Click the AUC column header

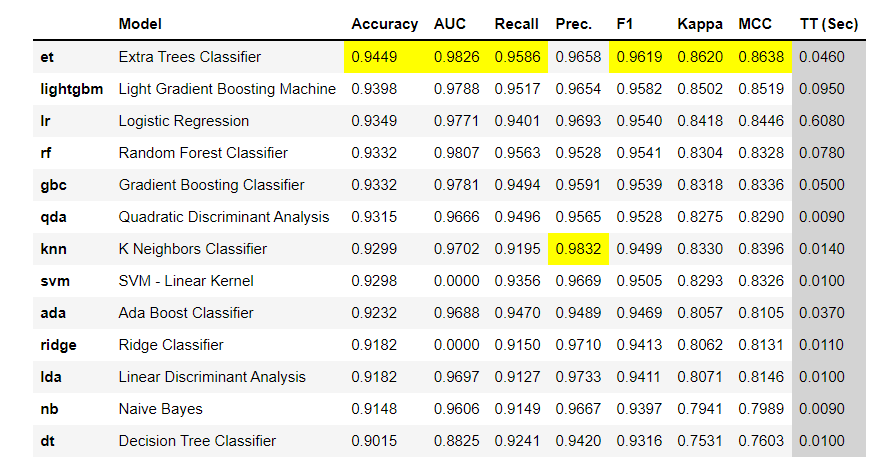(449, 24)
